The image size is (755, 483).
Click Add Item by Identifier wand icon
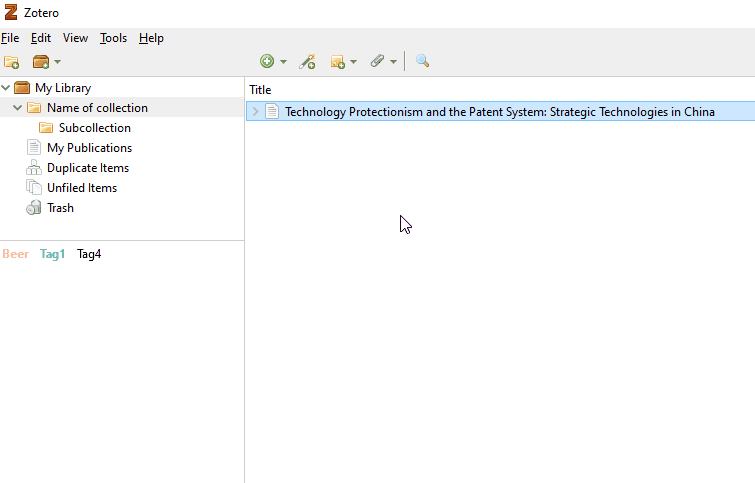[307, 61]
